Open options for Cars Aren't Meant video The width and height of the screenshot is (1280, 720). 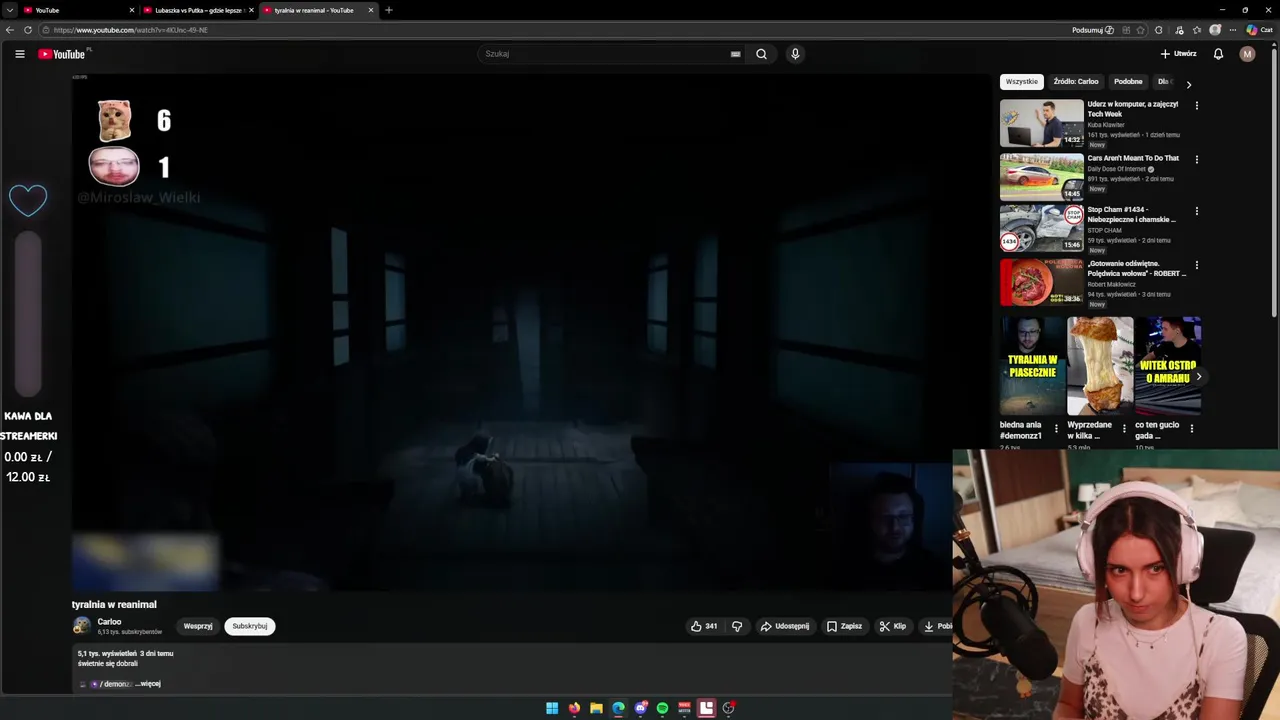[x=1197, y=159]
